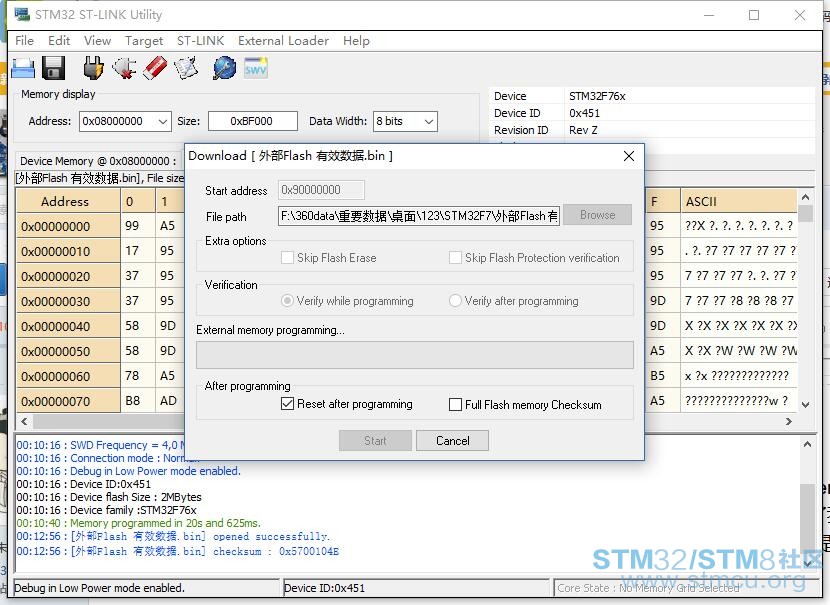The height and width of the screenshot is (605, 830).
Task: Click row address 0x00000060
Action: coord(68,376)
